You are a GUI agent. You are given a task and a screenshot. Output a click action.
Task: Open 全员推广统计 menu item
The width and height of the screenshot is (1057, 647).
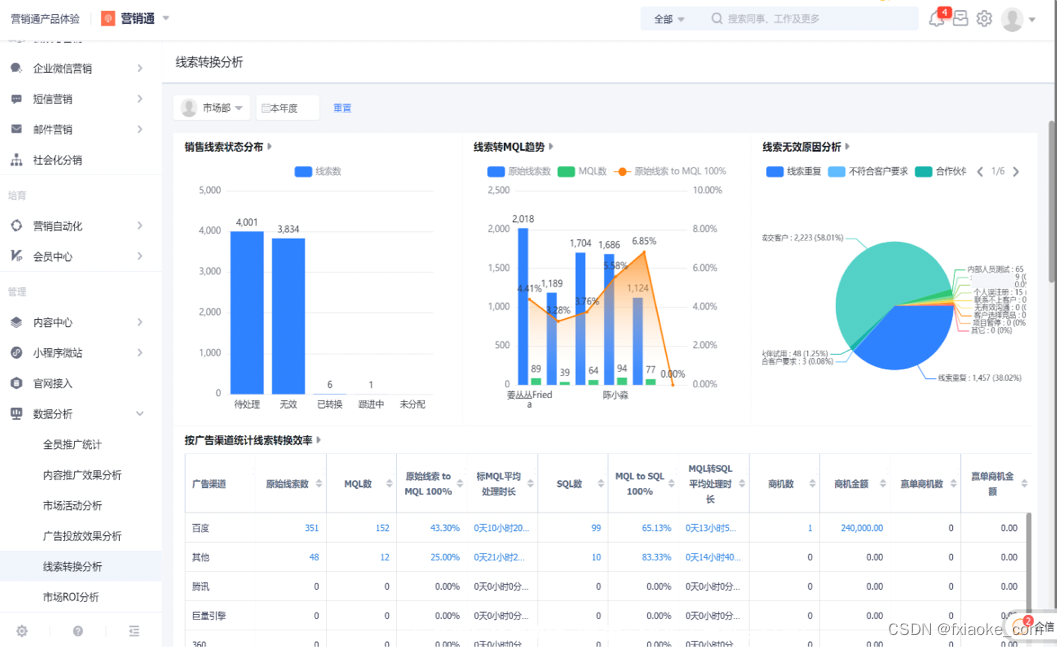pyautogui.click(x=72, y=445)
